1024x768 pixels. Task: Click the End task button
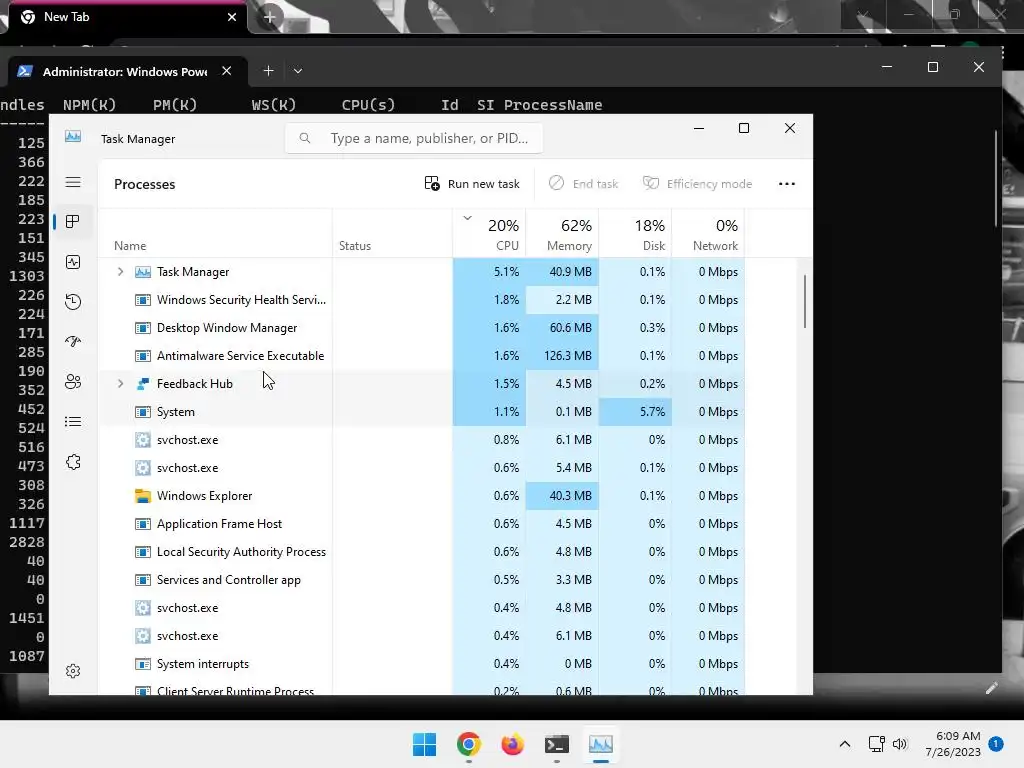tap(583, 184)
